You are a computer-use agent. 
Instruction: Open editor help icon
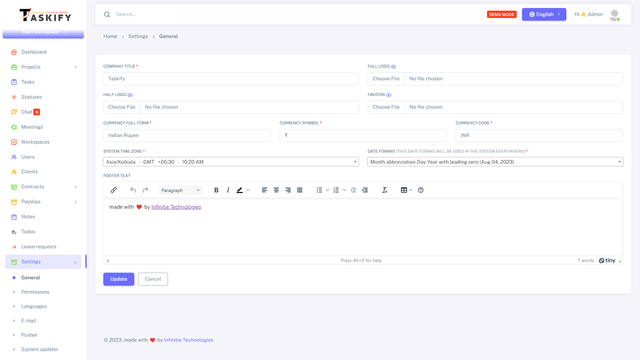(x=421, y=190)
